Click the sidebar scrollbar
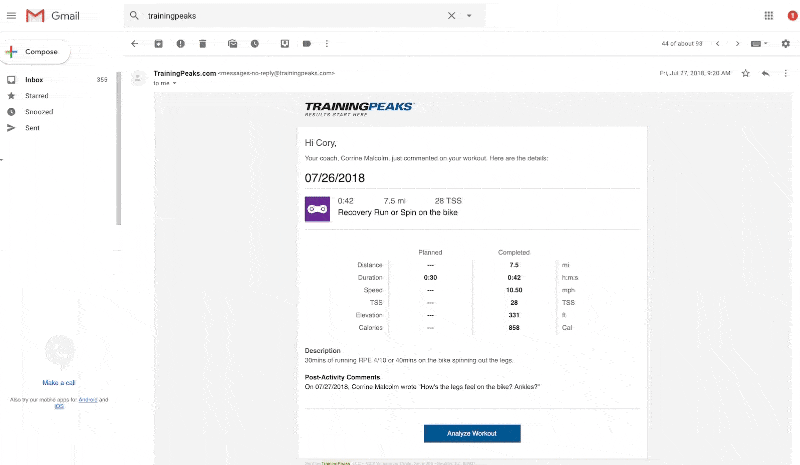 coord(118,148)
